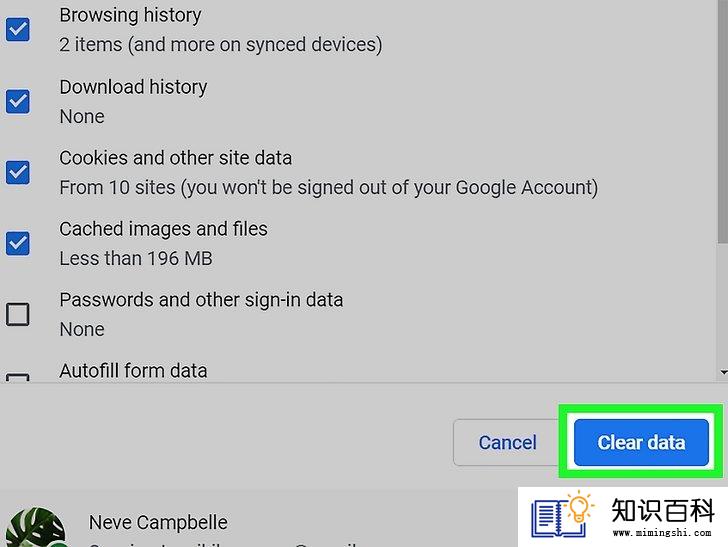
Task: Click the Cookies and other site data label
Action: [x=176, y=158]
